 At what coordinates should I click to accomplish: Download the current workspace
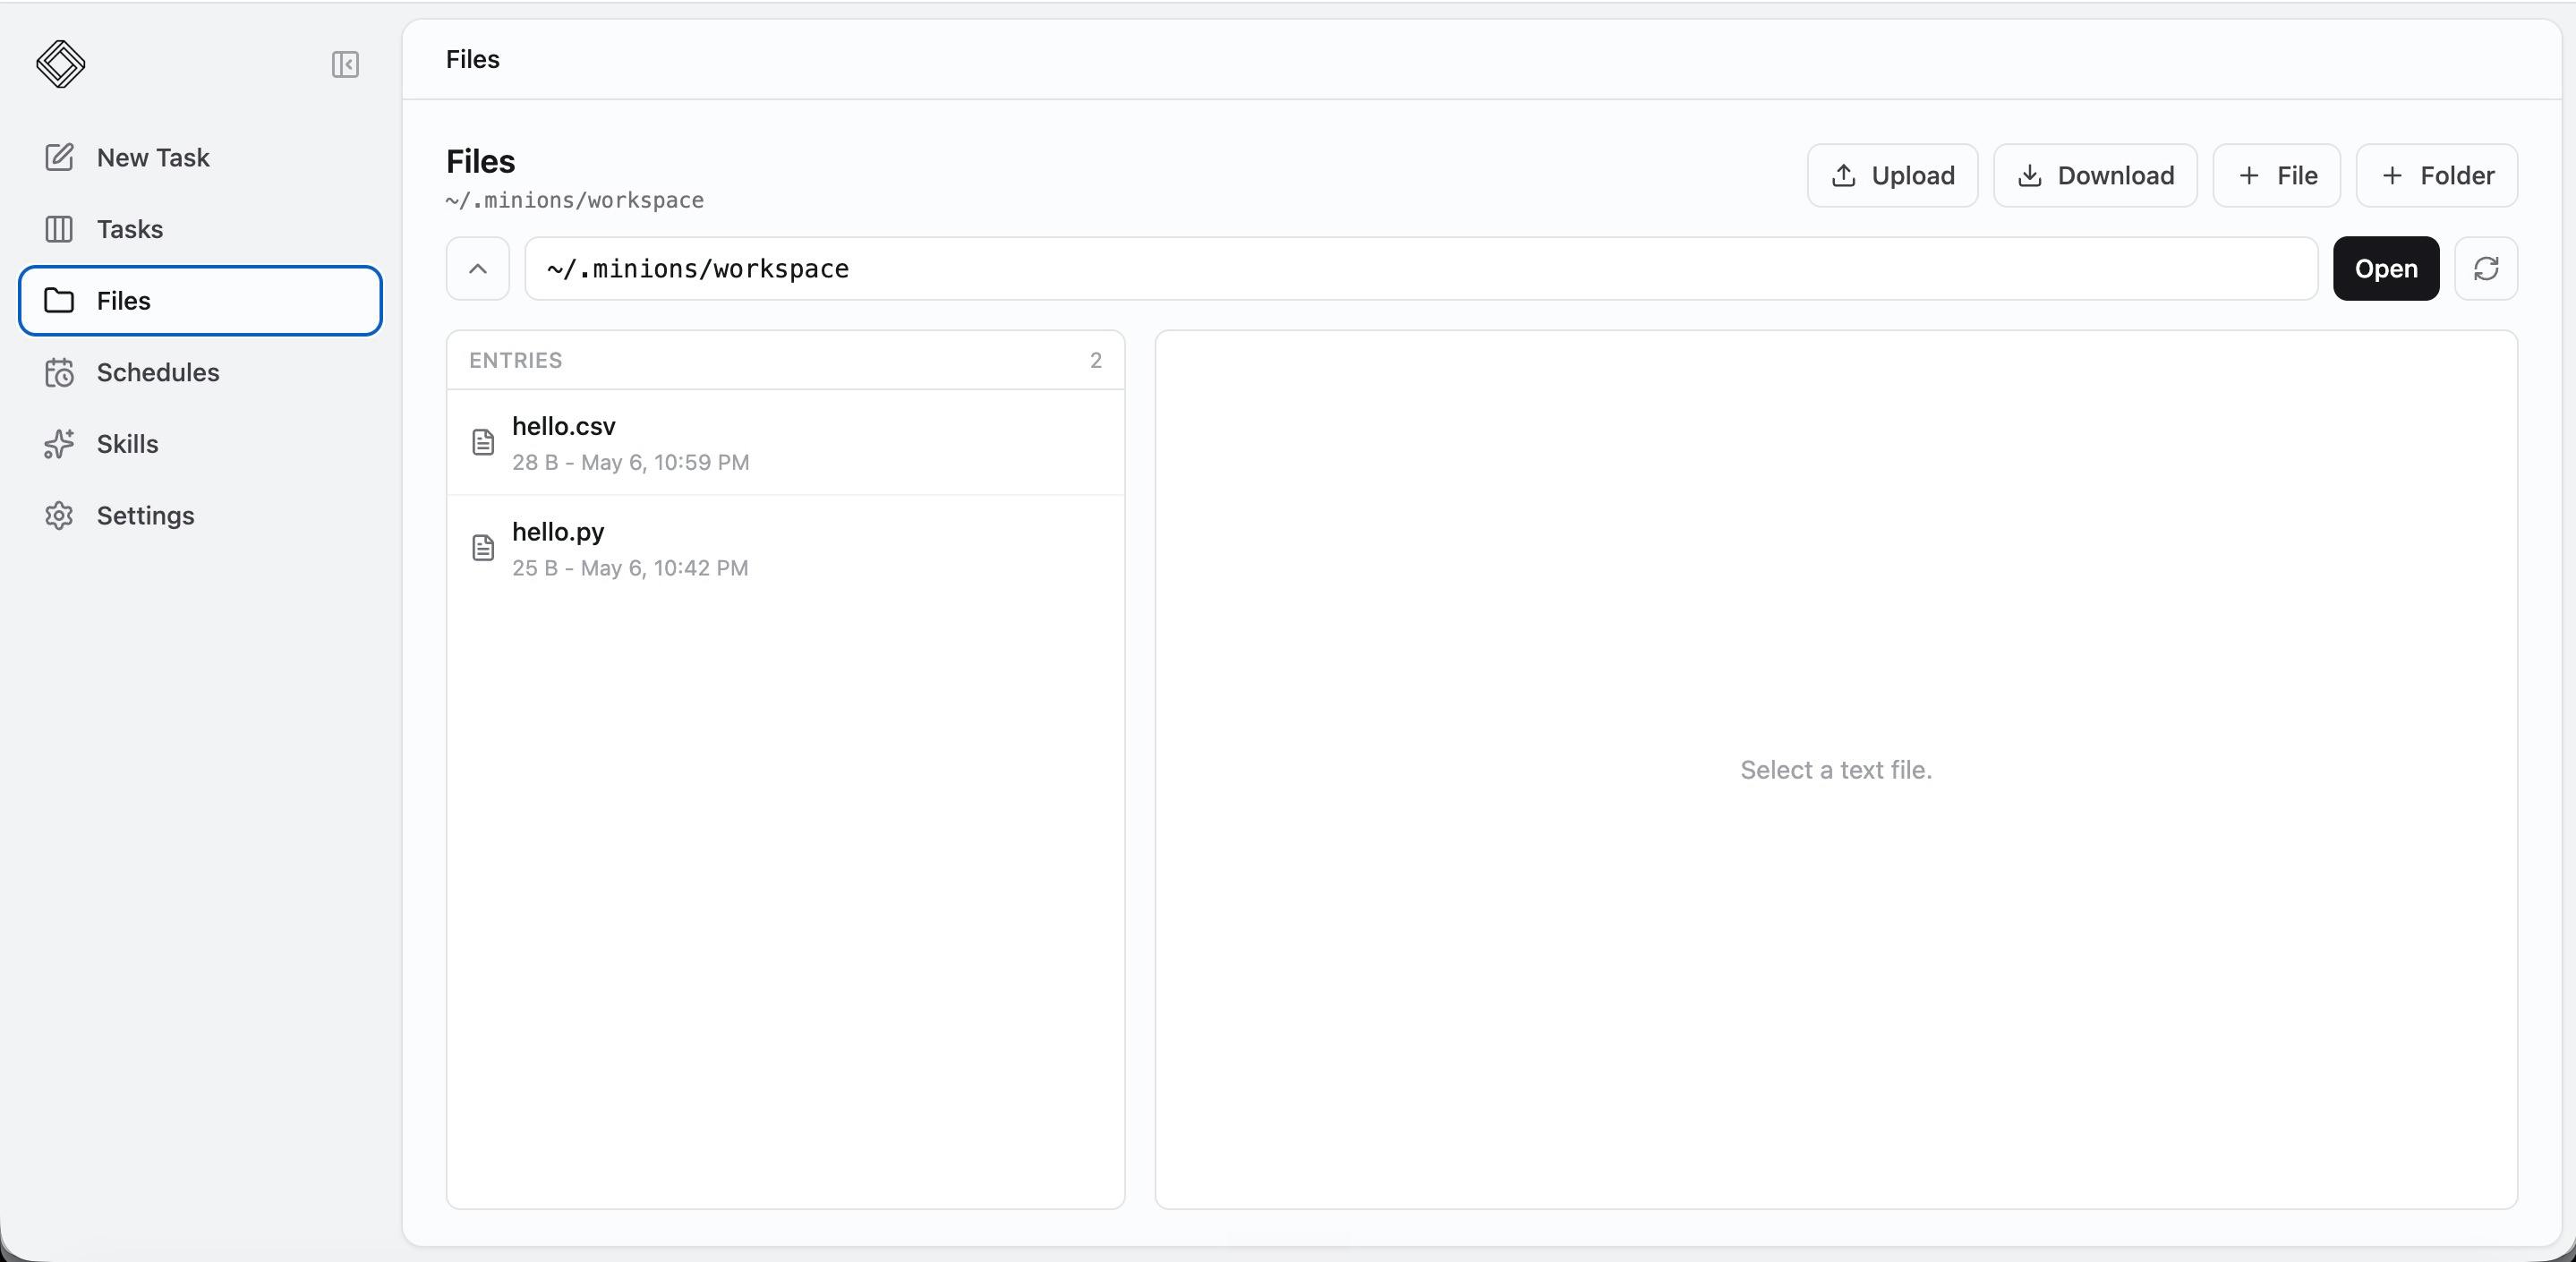(2095, 176)
